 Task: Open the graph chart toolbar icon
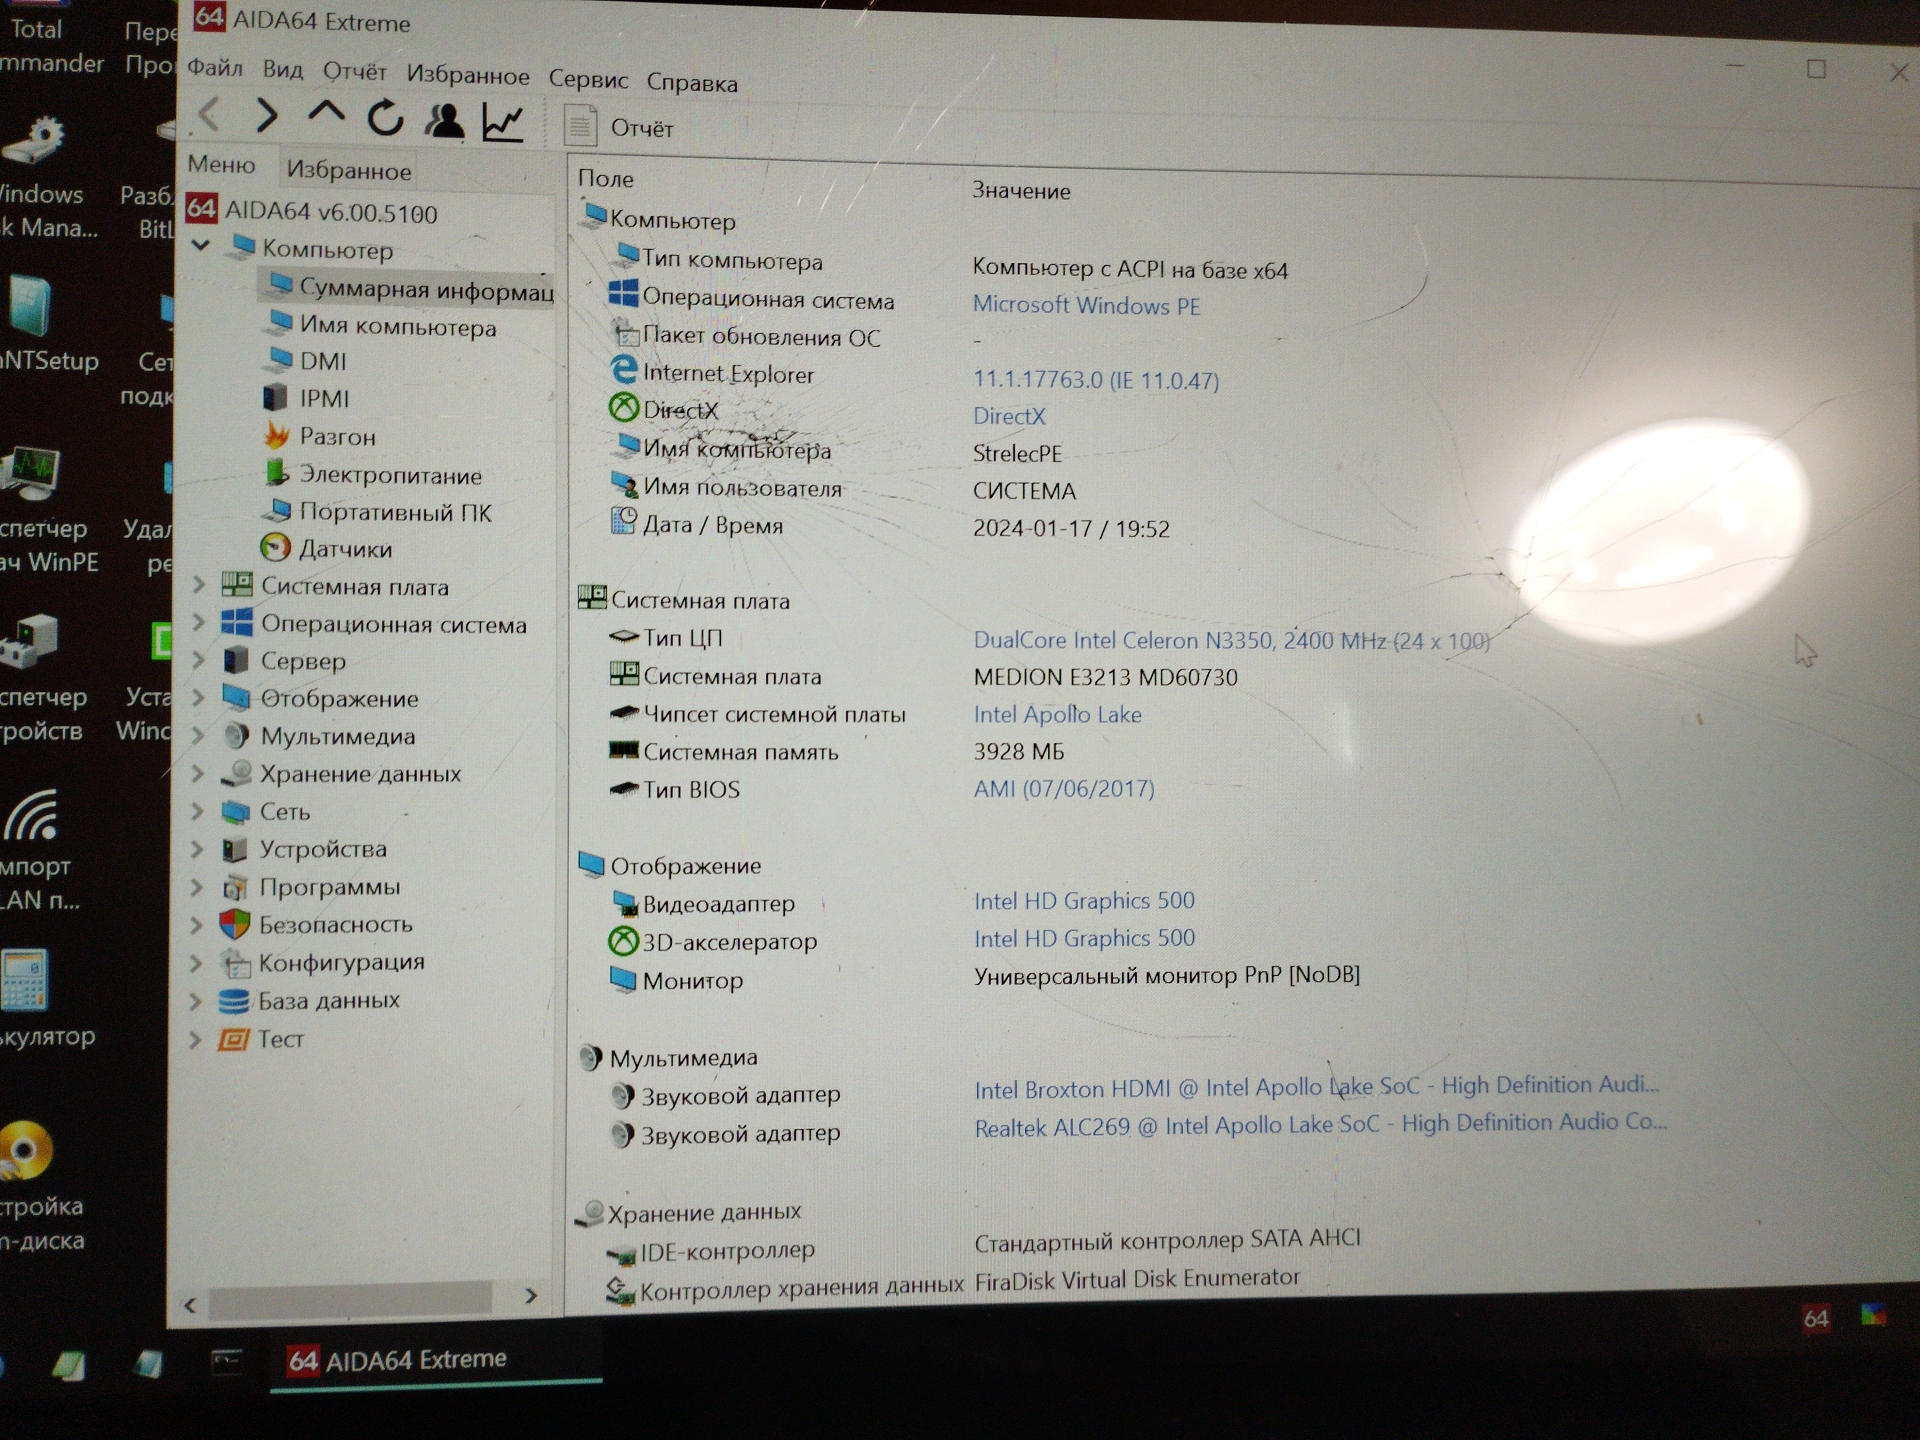tap(503, 122)
